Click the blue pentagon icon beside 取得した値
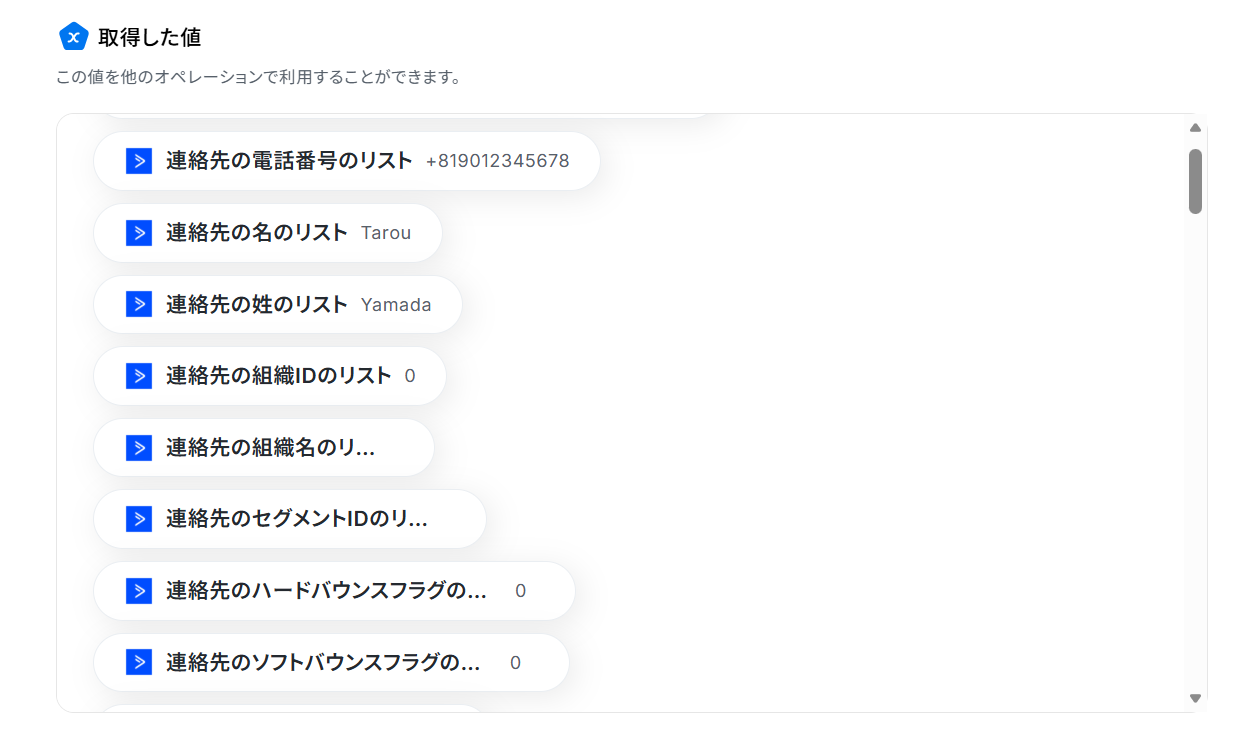The height and width of the screenshot is (750, 1252). (x=74, y=37)
